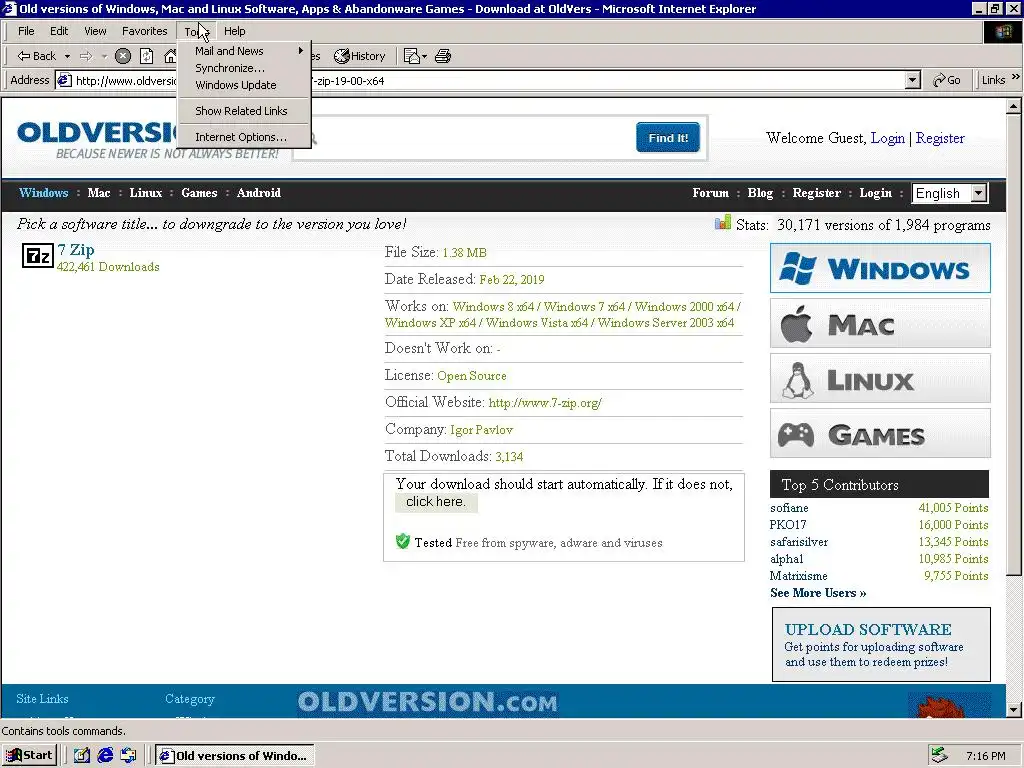Image resolution: width=1024 pixels, height=768 pixels.
Task: Expand the address bar URL dropdown
Action: coord(913,80)
